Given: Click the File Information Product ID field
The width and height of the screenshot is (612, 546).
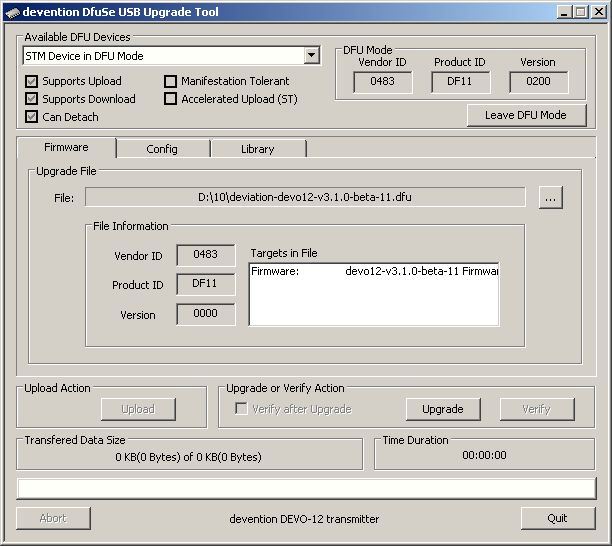Looking at the screenshot, I should coord(206,284).
